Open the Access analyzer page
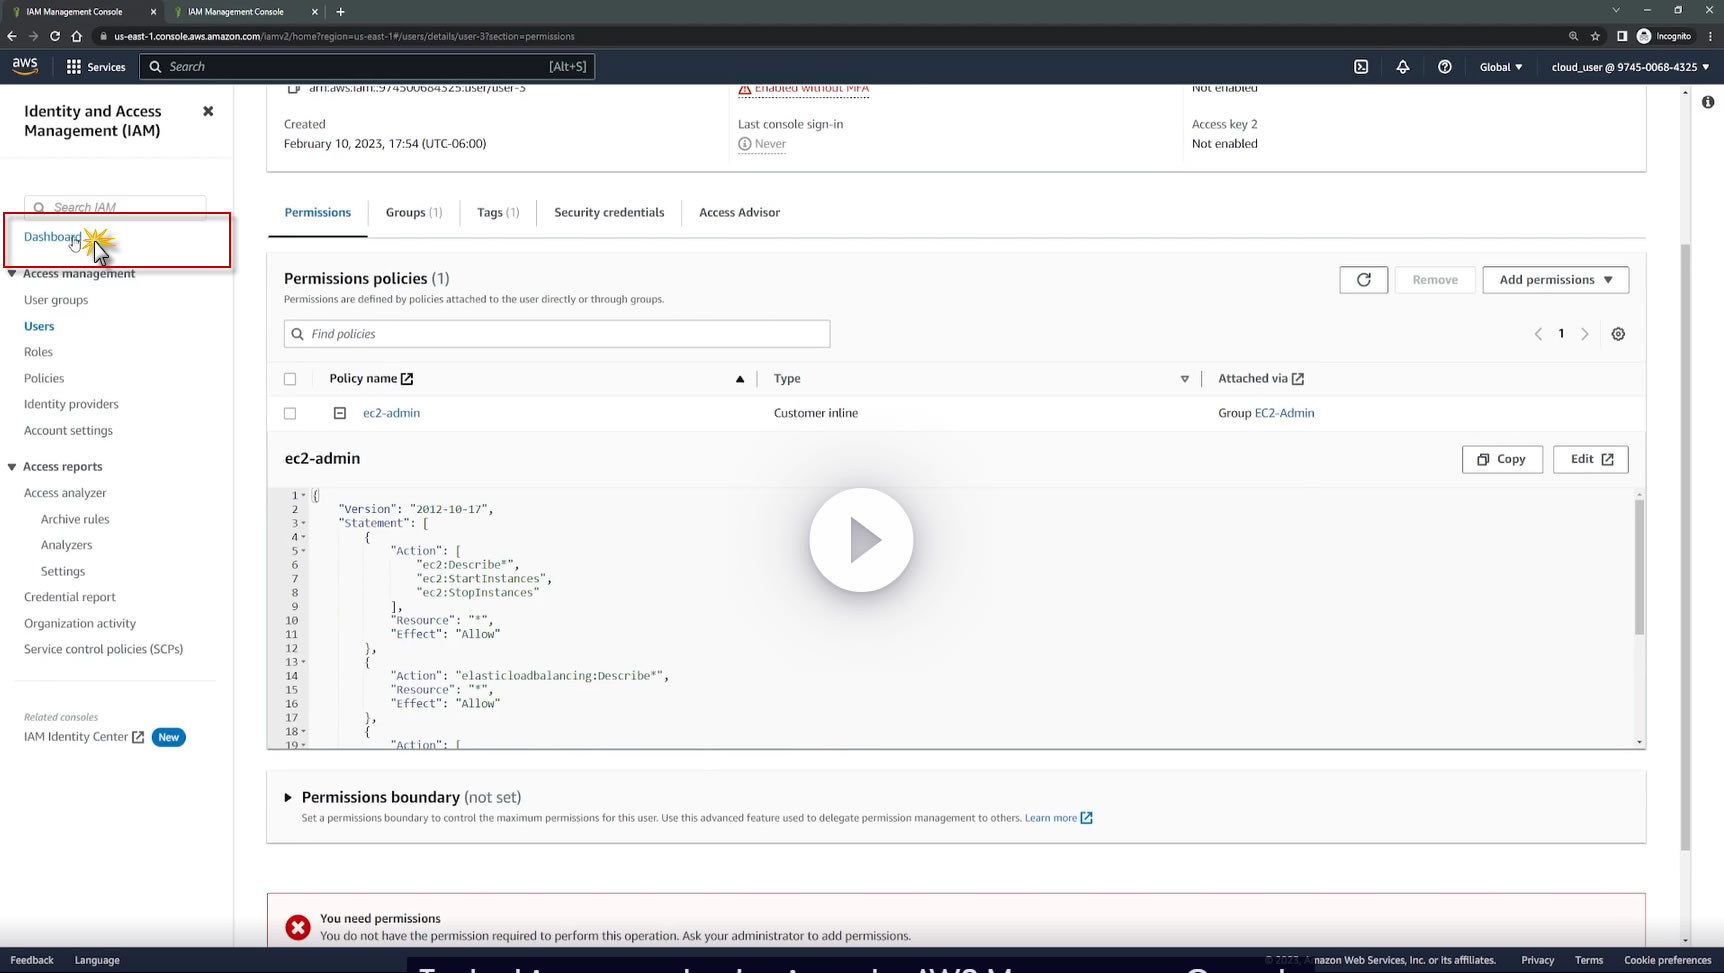Image resolution: width=1724 pixels, height=973 pixels. 65,493
